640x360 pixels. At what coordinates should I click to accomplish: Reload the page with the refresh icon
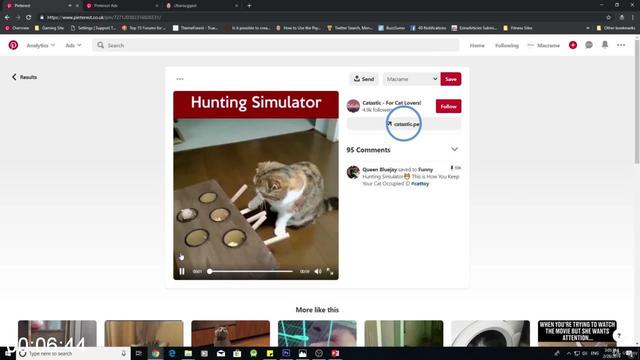tap(28, 17)
